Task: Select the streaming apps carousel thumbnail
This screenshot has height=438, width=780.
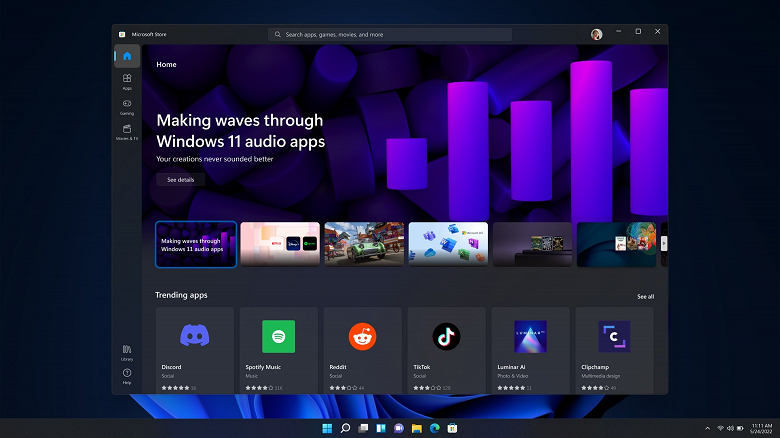Action: pos(280,244)
